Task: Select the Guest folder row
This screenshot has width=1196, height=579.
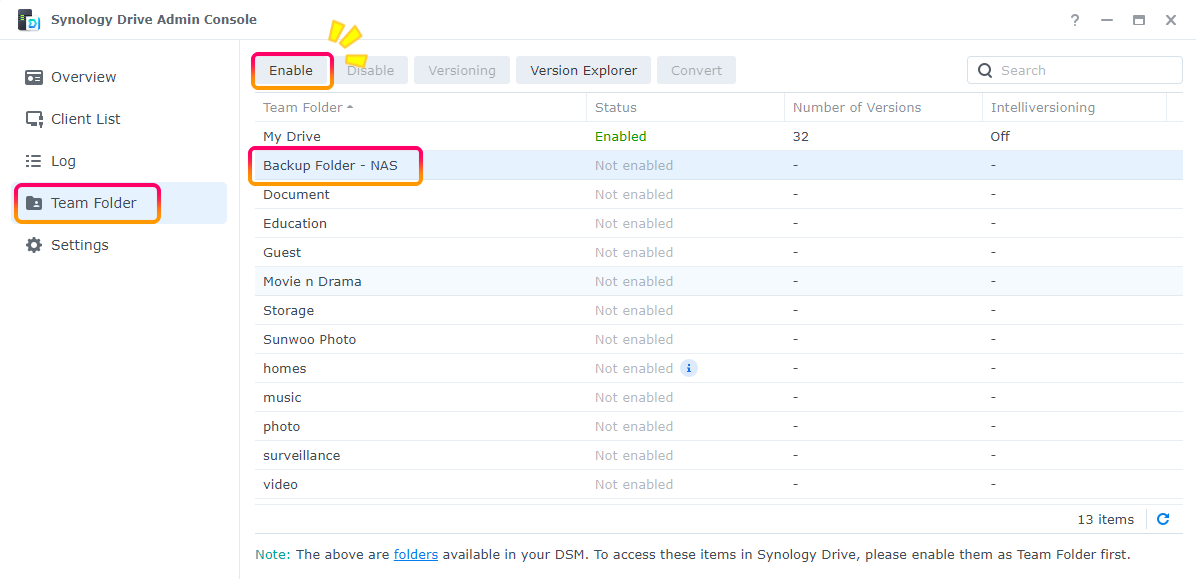Action: point(719,253)
